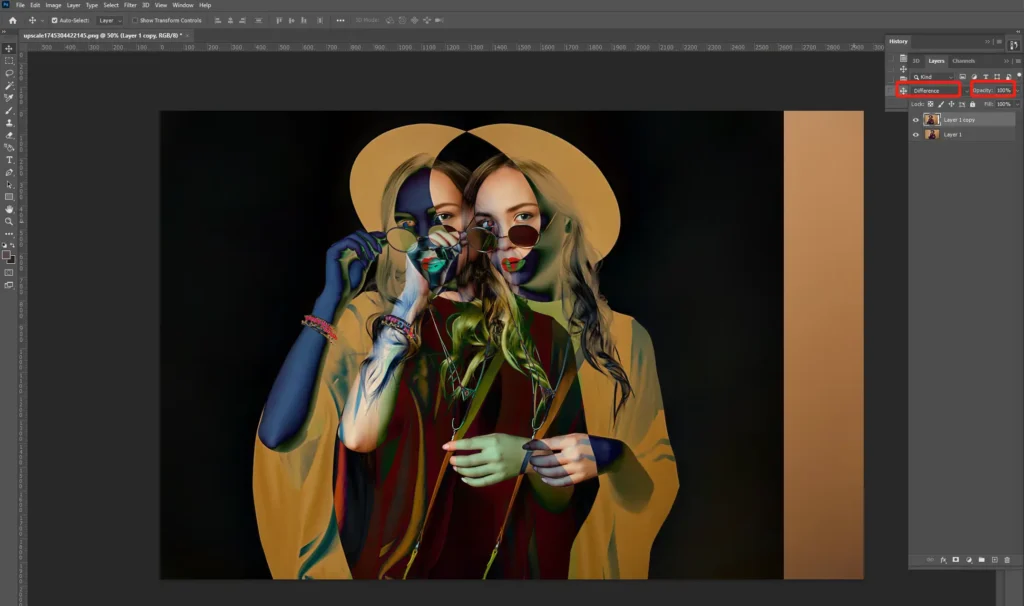Select the Hand tool
Screen dimensions: 1024x606
9,209
